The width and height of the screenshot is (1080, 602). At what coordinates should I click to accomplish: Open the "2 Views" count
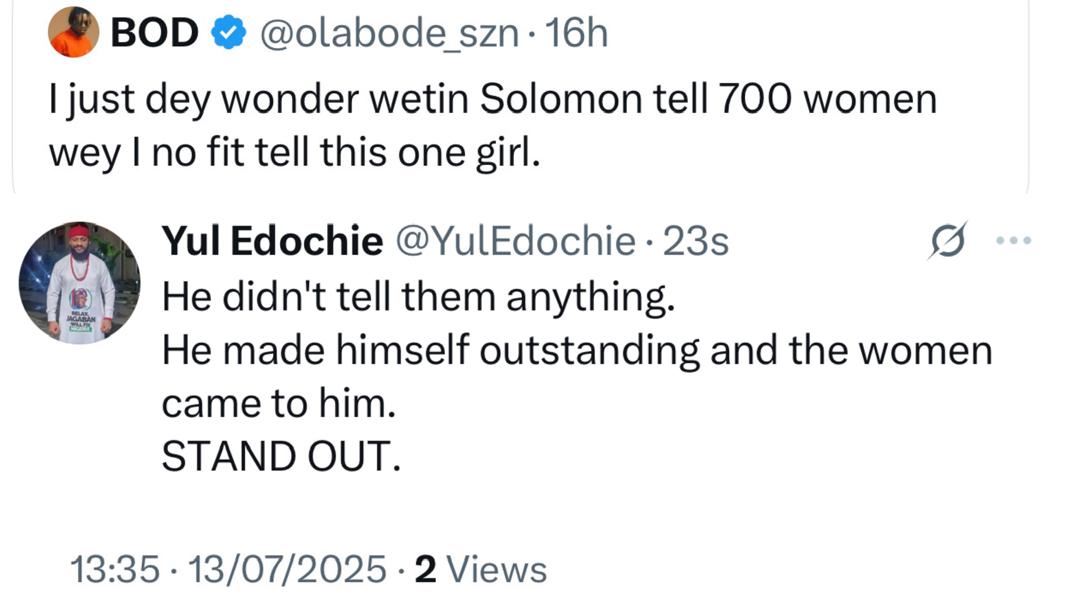481,569
